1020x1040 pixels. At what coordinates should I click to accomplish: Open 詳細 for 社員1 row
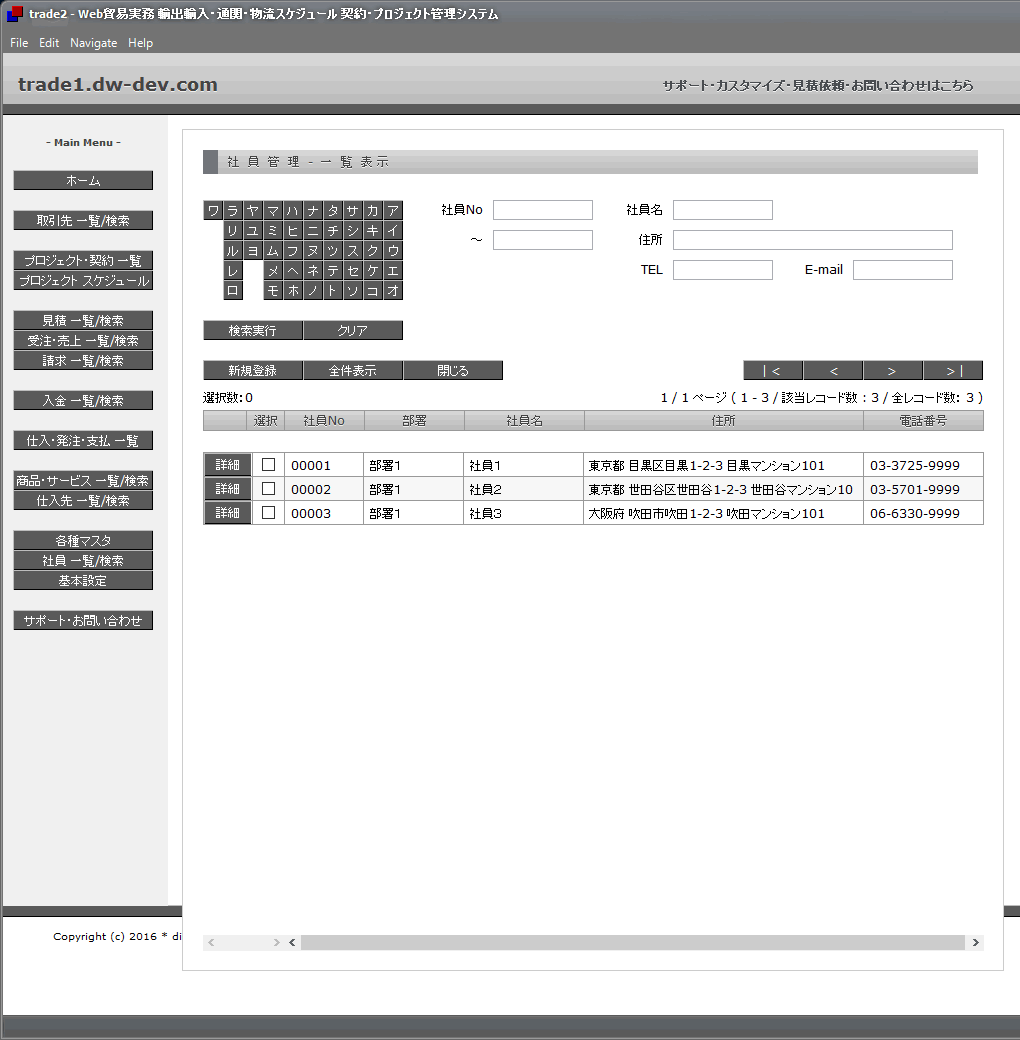(x=227, y=465)
